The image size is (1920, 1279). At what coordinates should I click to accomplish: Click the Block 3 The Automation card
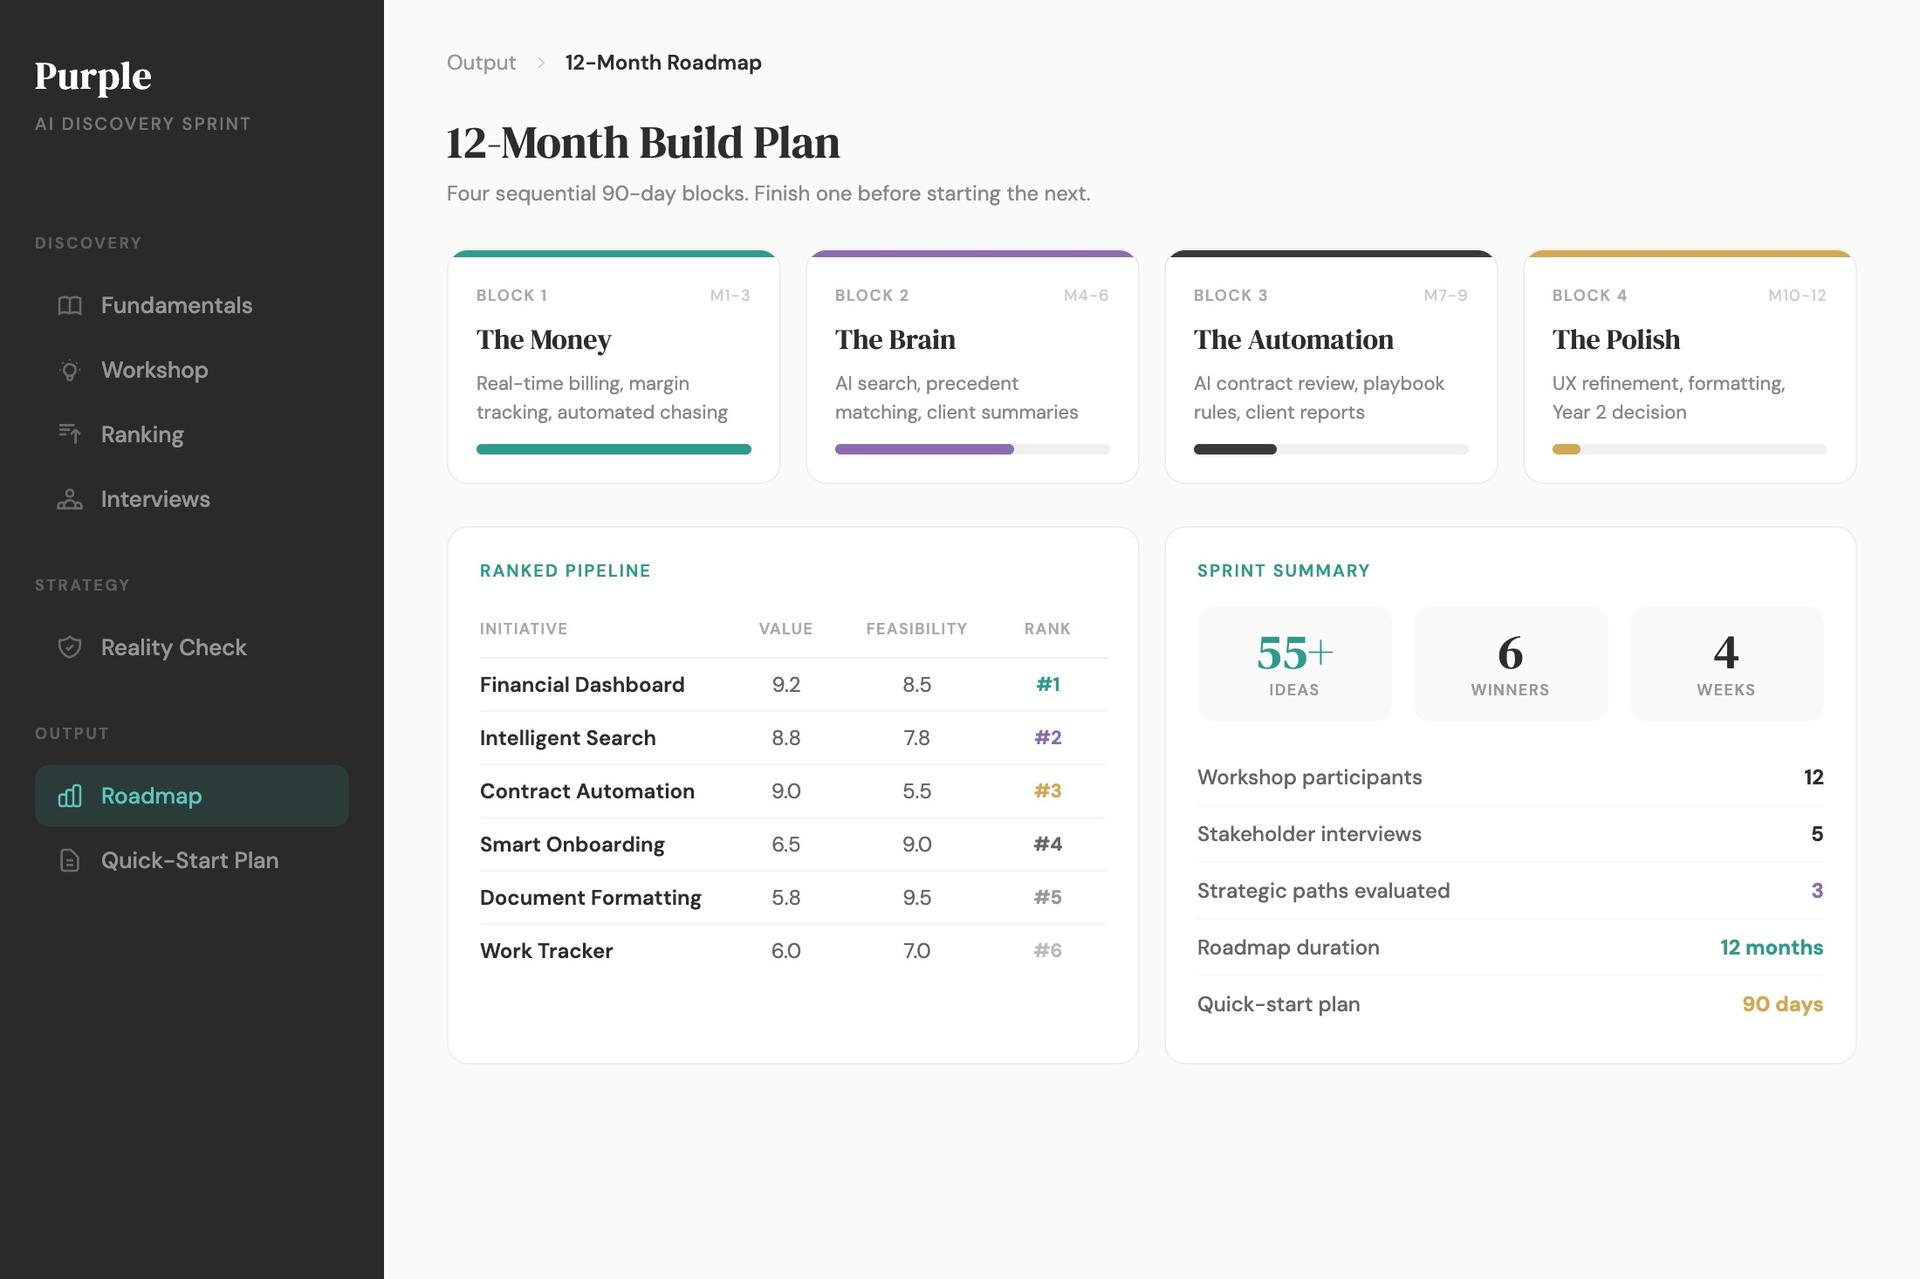1331,365
